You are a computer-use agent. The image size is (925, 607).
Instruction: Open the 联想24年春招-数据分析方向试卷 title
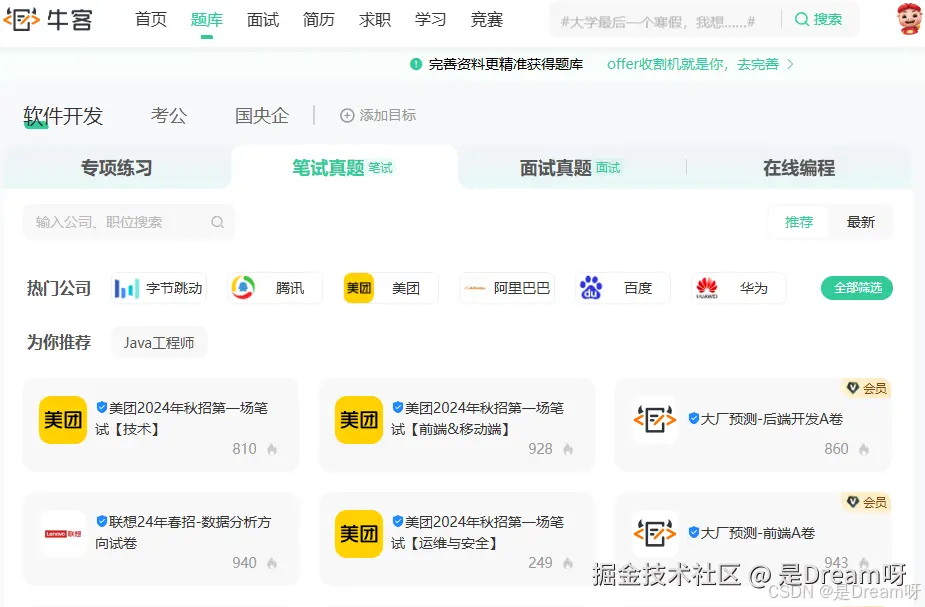point(183,532)
